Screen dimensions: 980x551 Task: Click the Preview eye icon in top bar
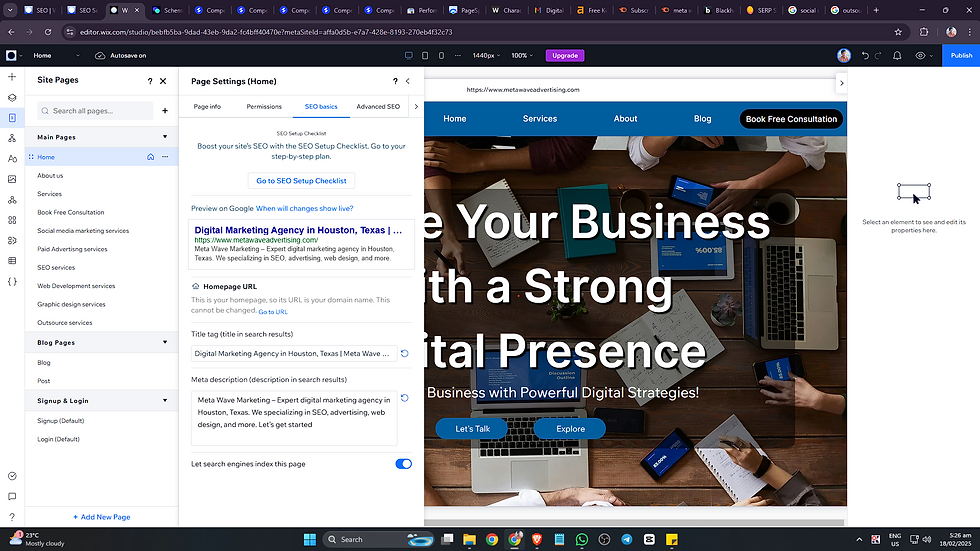click(920, 56)
